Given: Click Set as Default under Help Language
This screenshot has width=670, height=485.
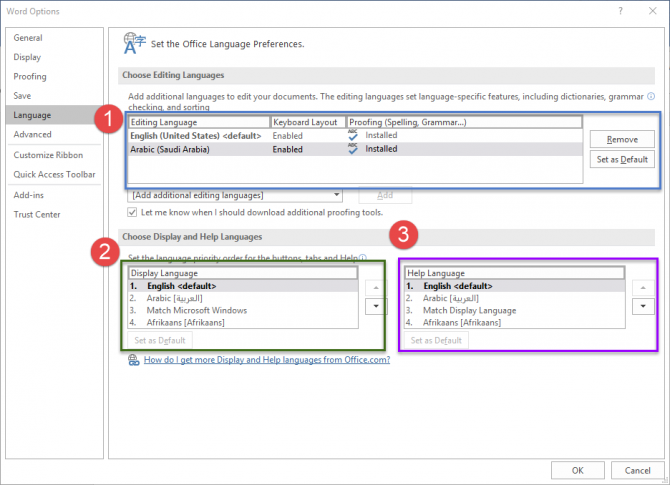Looking at the screenshot, I should pos(436,340).
